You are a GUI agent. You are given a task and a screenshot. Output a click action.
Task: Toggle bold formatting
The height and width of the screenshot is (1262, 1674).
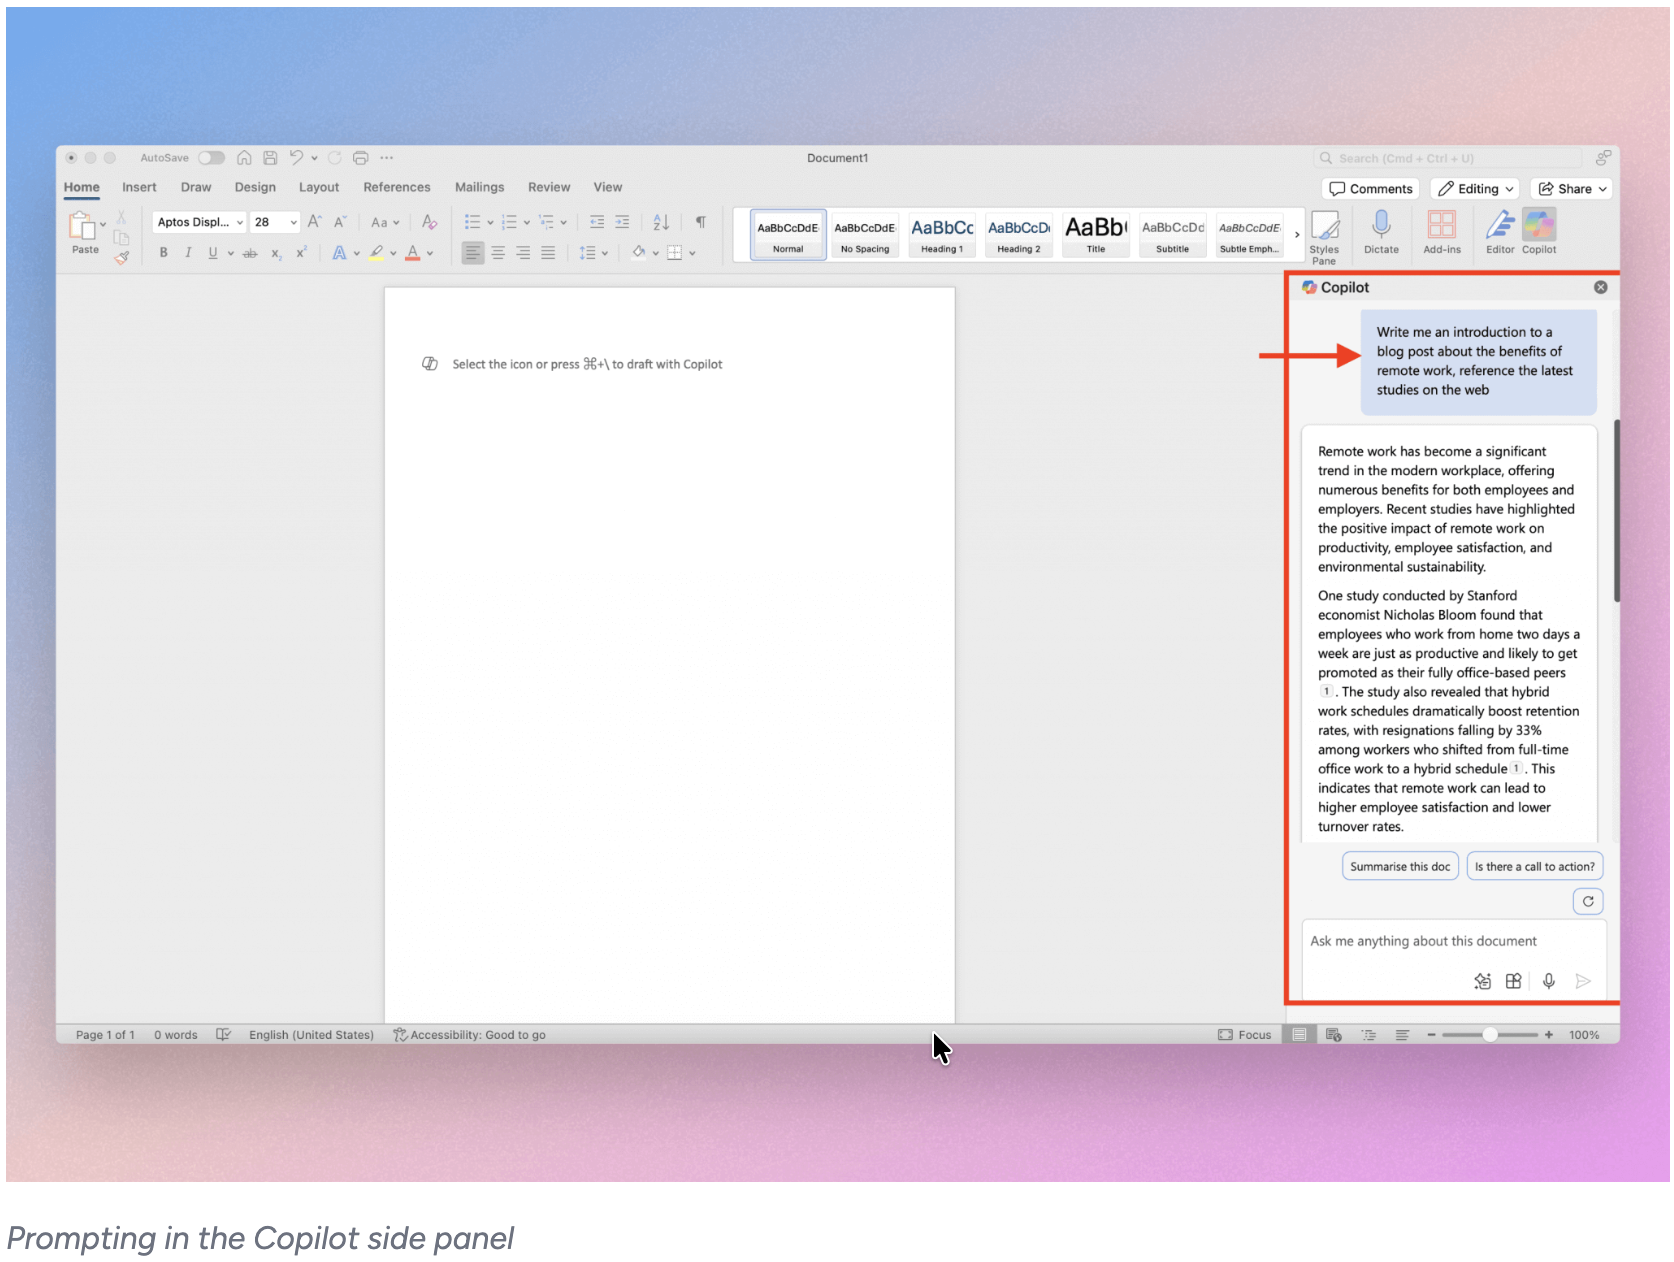[163, 252]
